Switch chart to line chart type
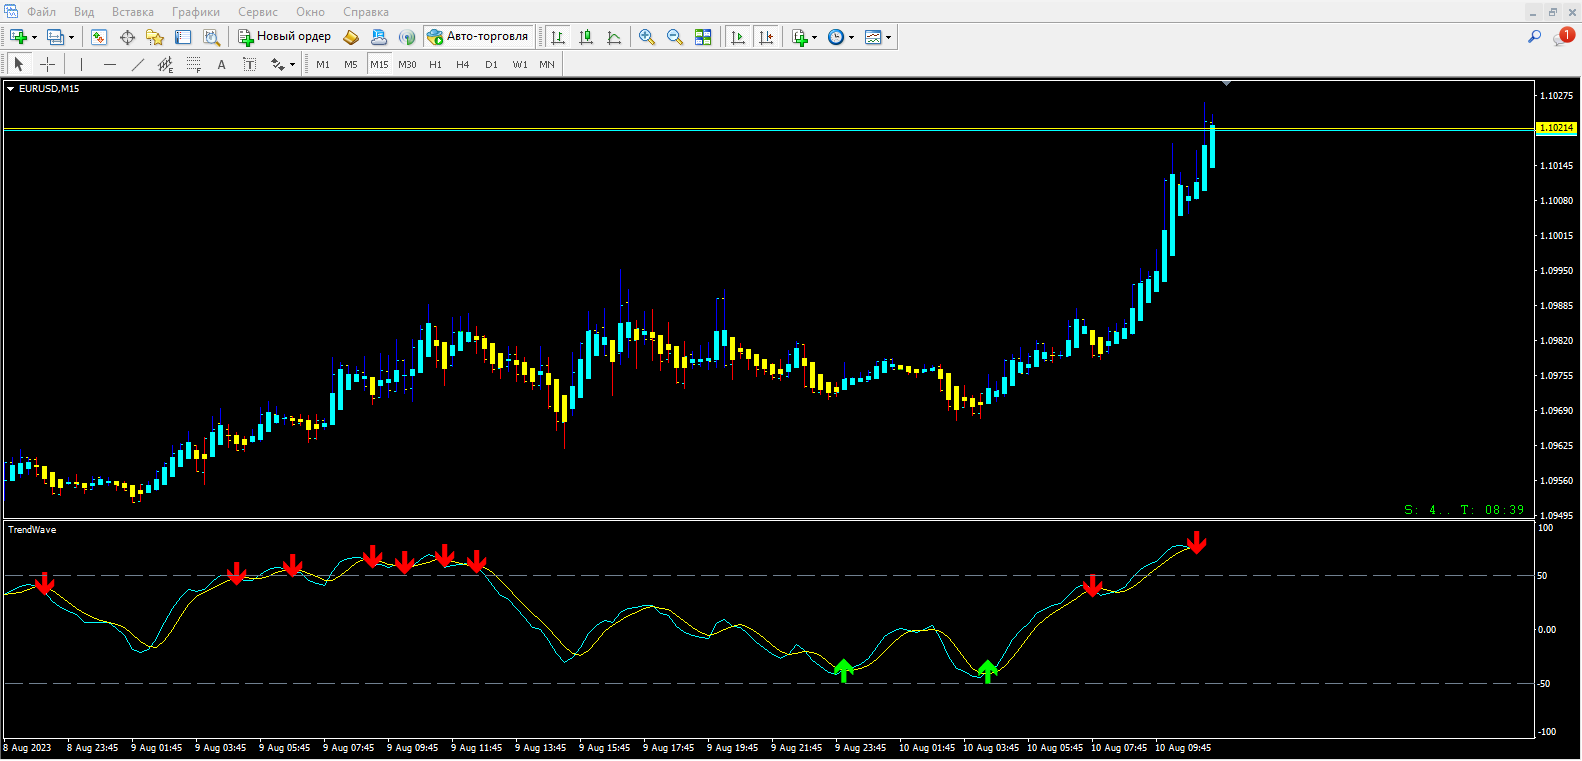Viewport: 1582px width, 761px height. point(614,37)
